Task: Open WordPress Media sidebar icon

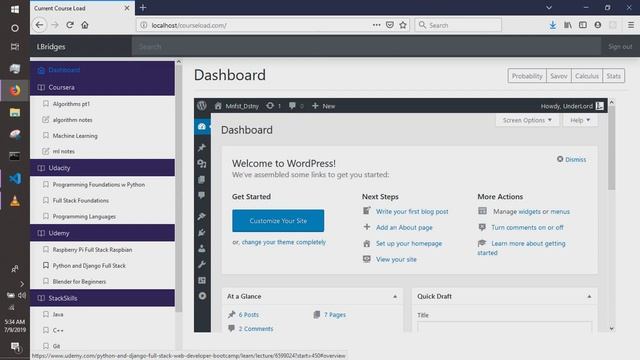Action: tap(202, 164)
